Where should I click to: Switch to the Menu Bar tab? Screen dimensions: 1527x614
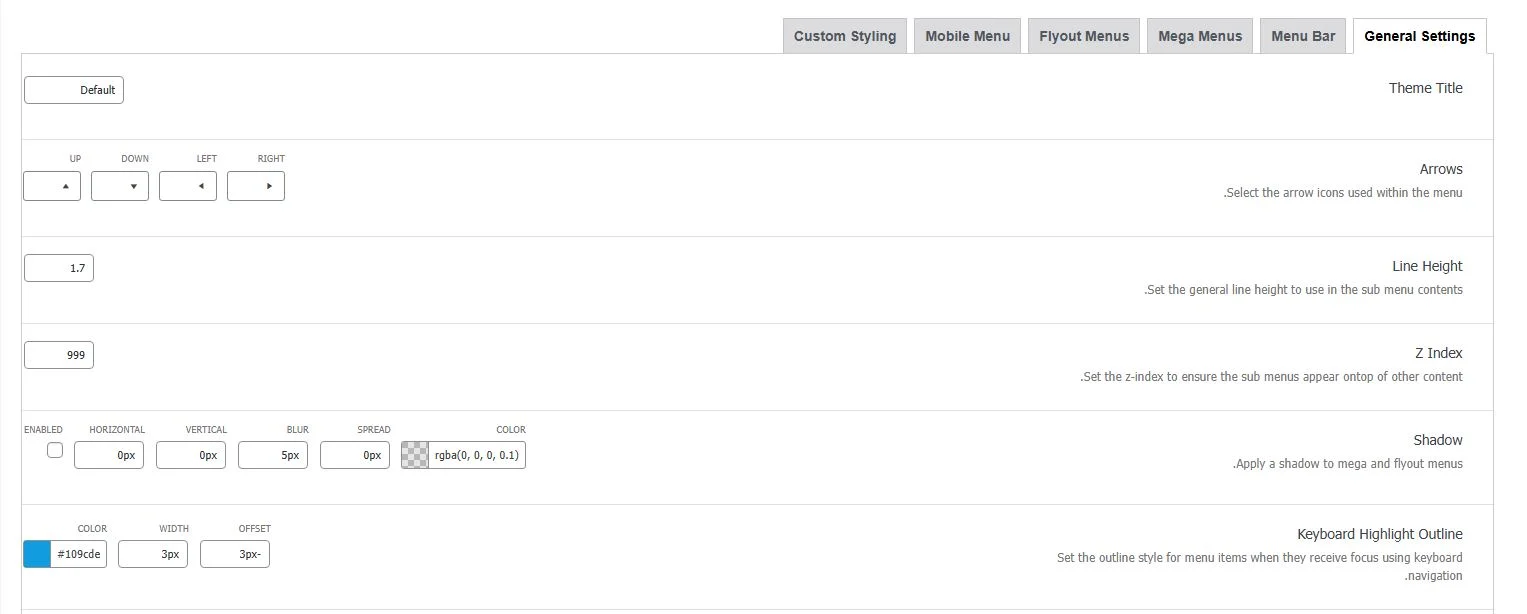(x=1303, y=36)
